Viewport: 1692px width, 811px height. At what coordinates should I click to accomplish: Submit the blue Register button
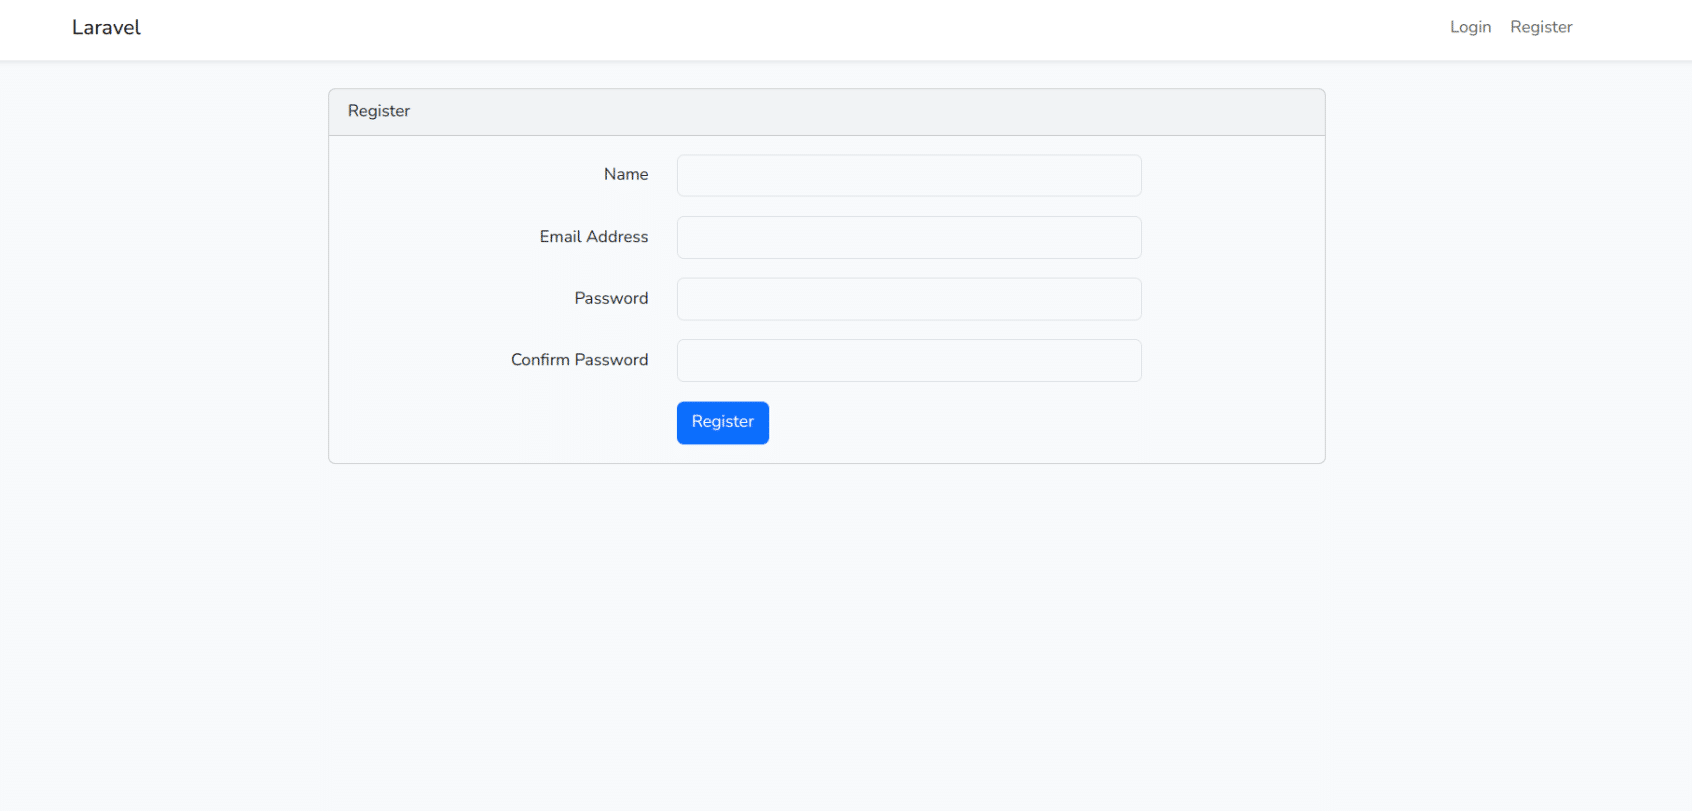(723, 423)
